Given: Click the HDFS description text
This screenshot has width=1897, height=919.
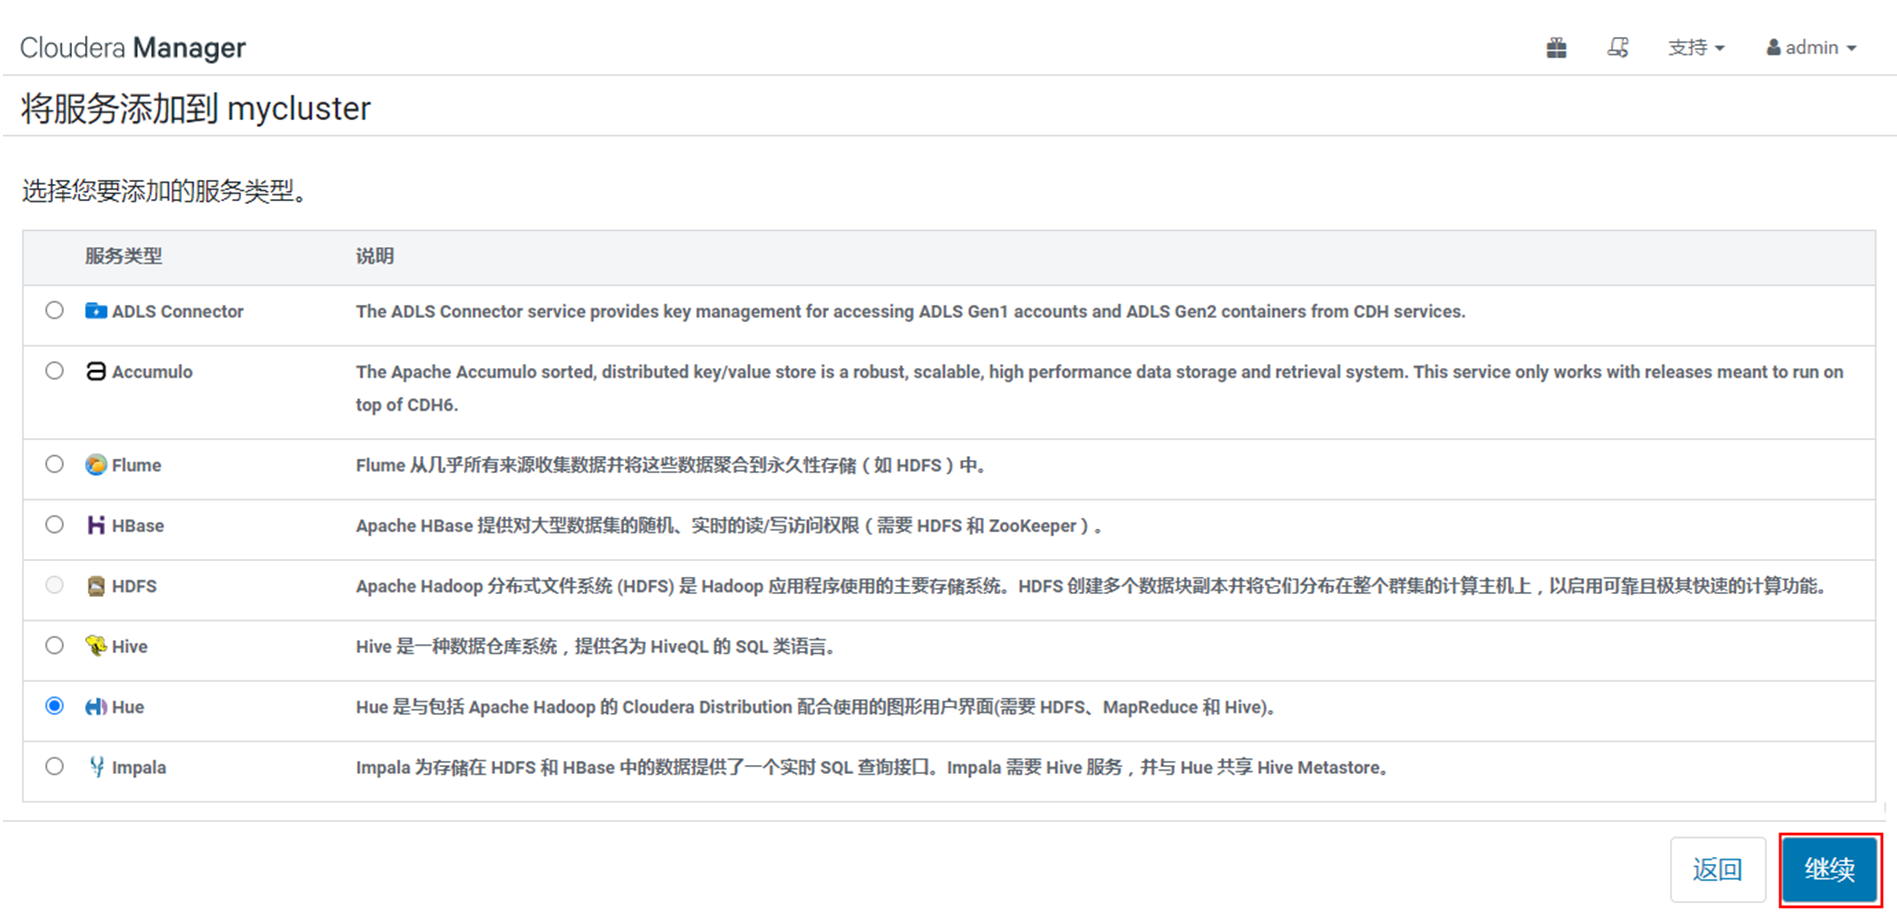Looking at the screenshot, I should point(1091,586).
